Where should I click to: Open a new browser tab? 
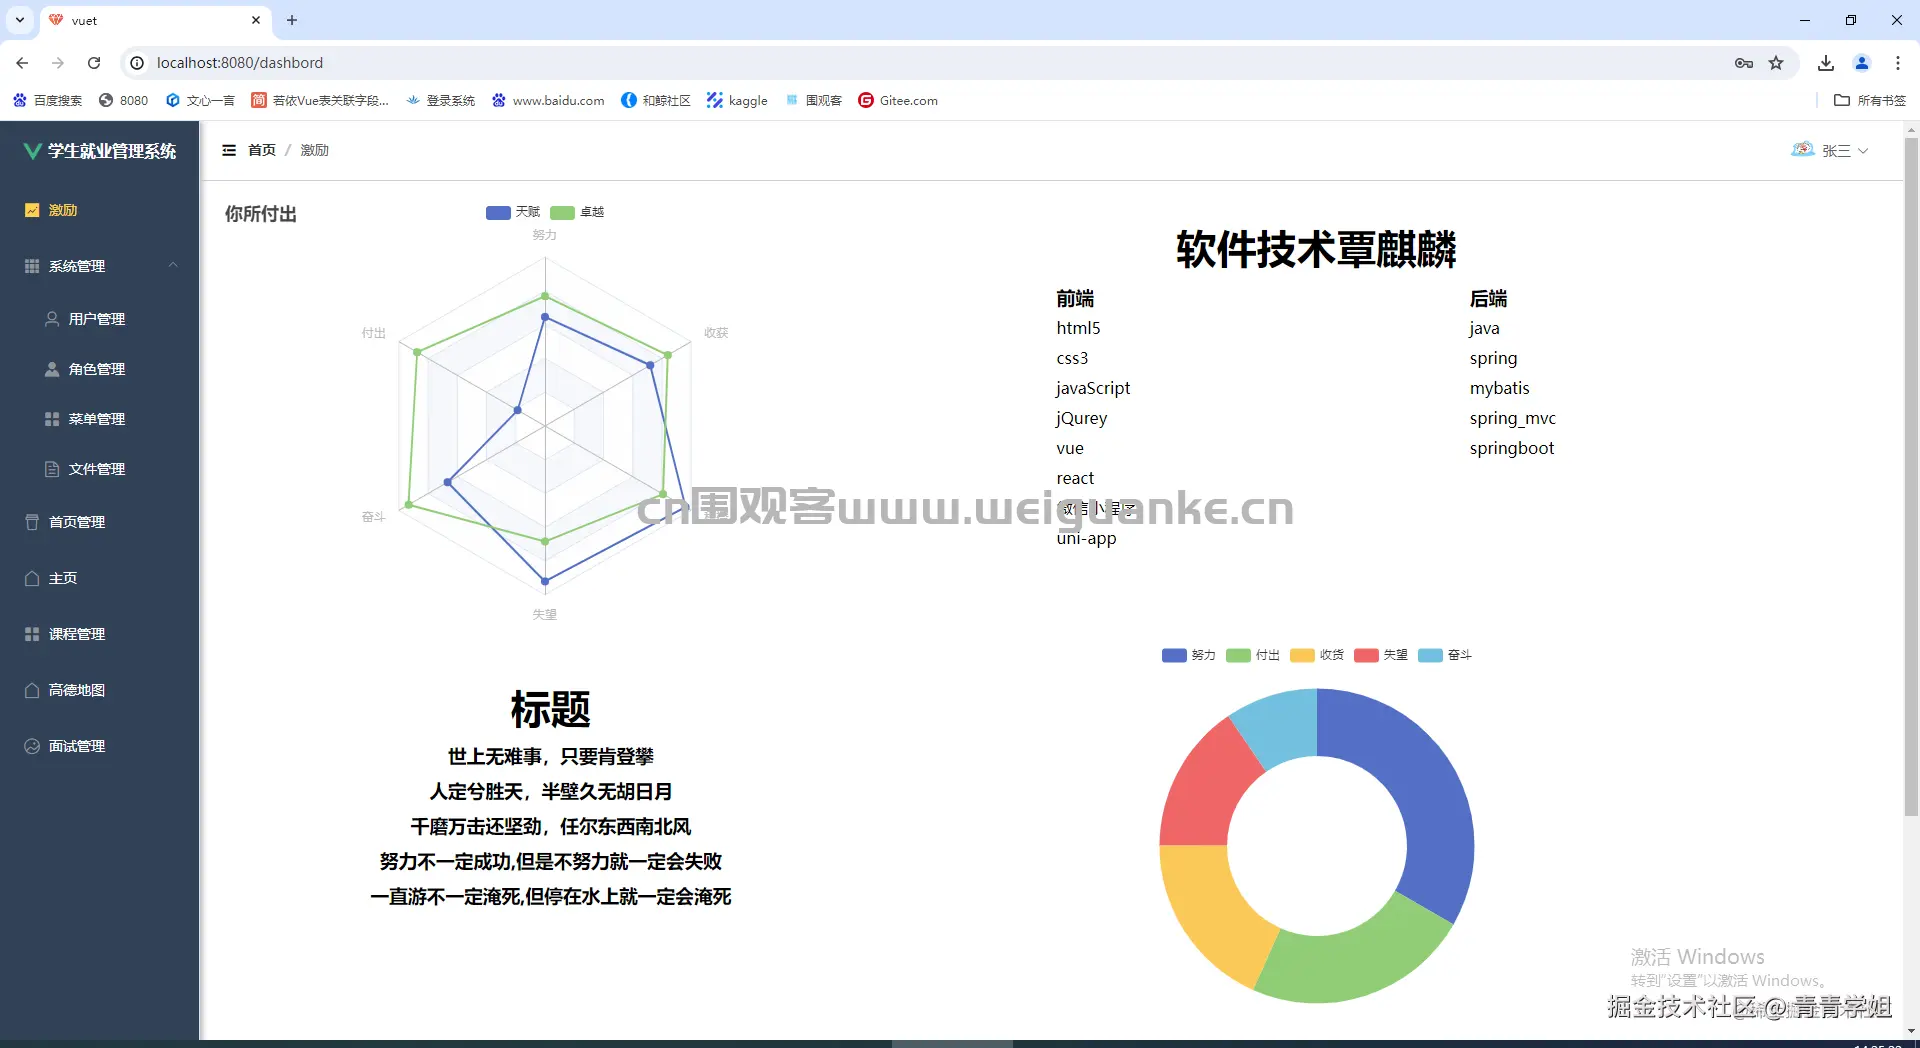pyautogui.click(x=292, y=20)
